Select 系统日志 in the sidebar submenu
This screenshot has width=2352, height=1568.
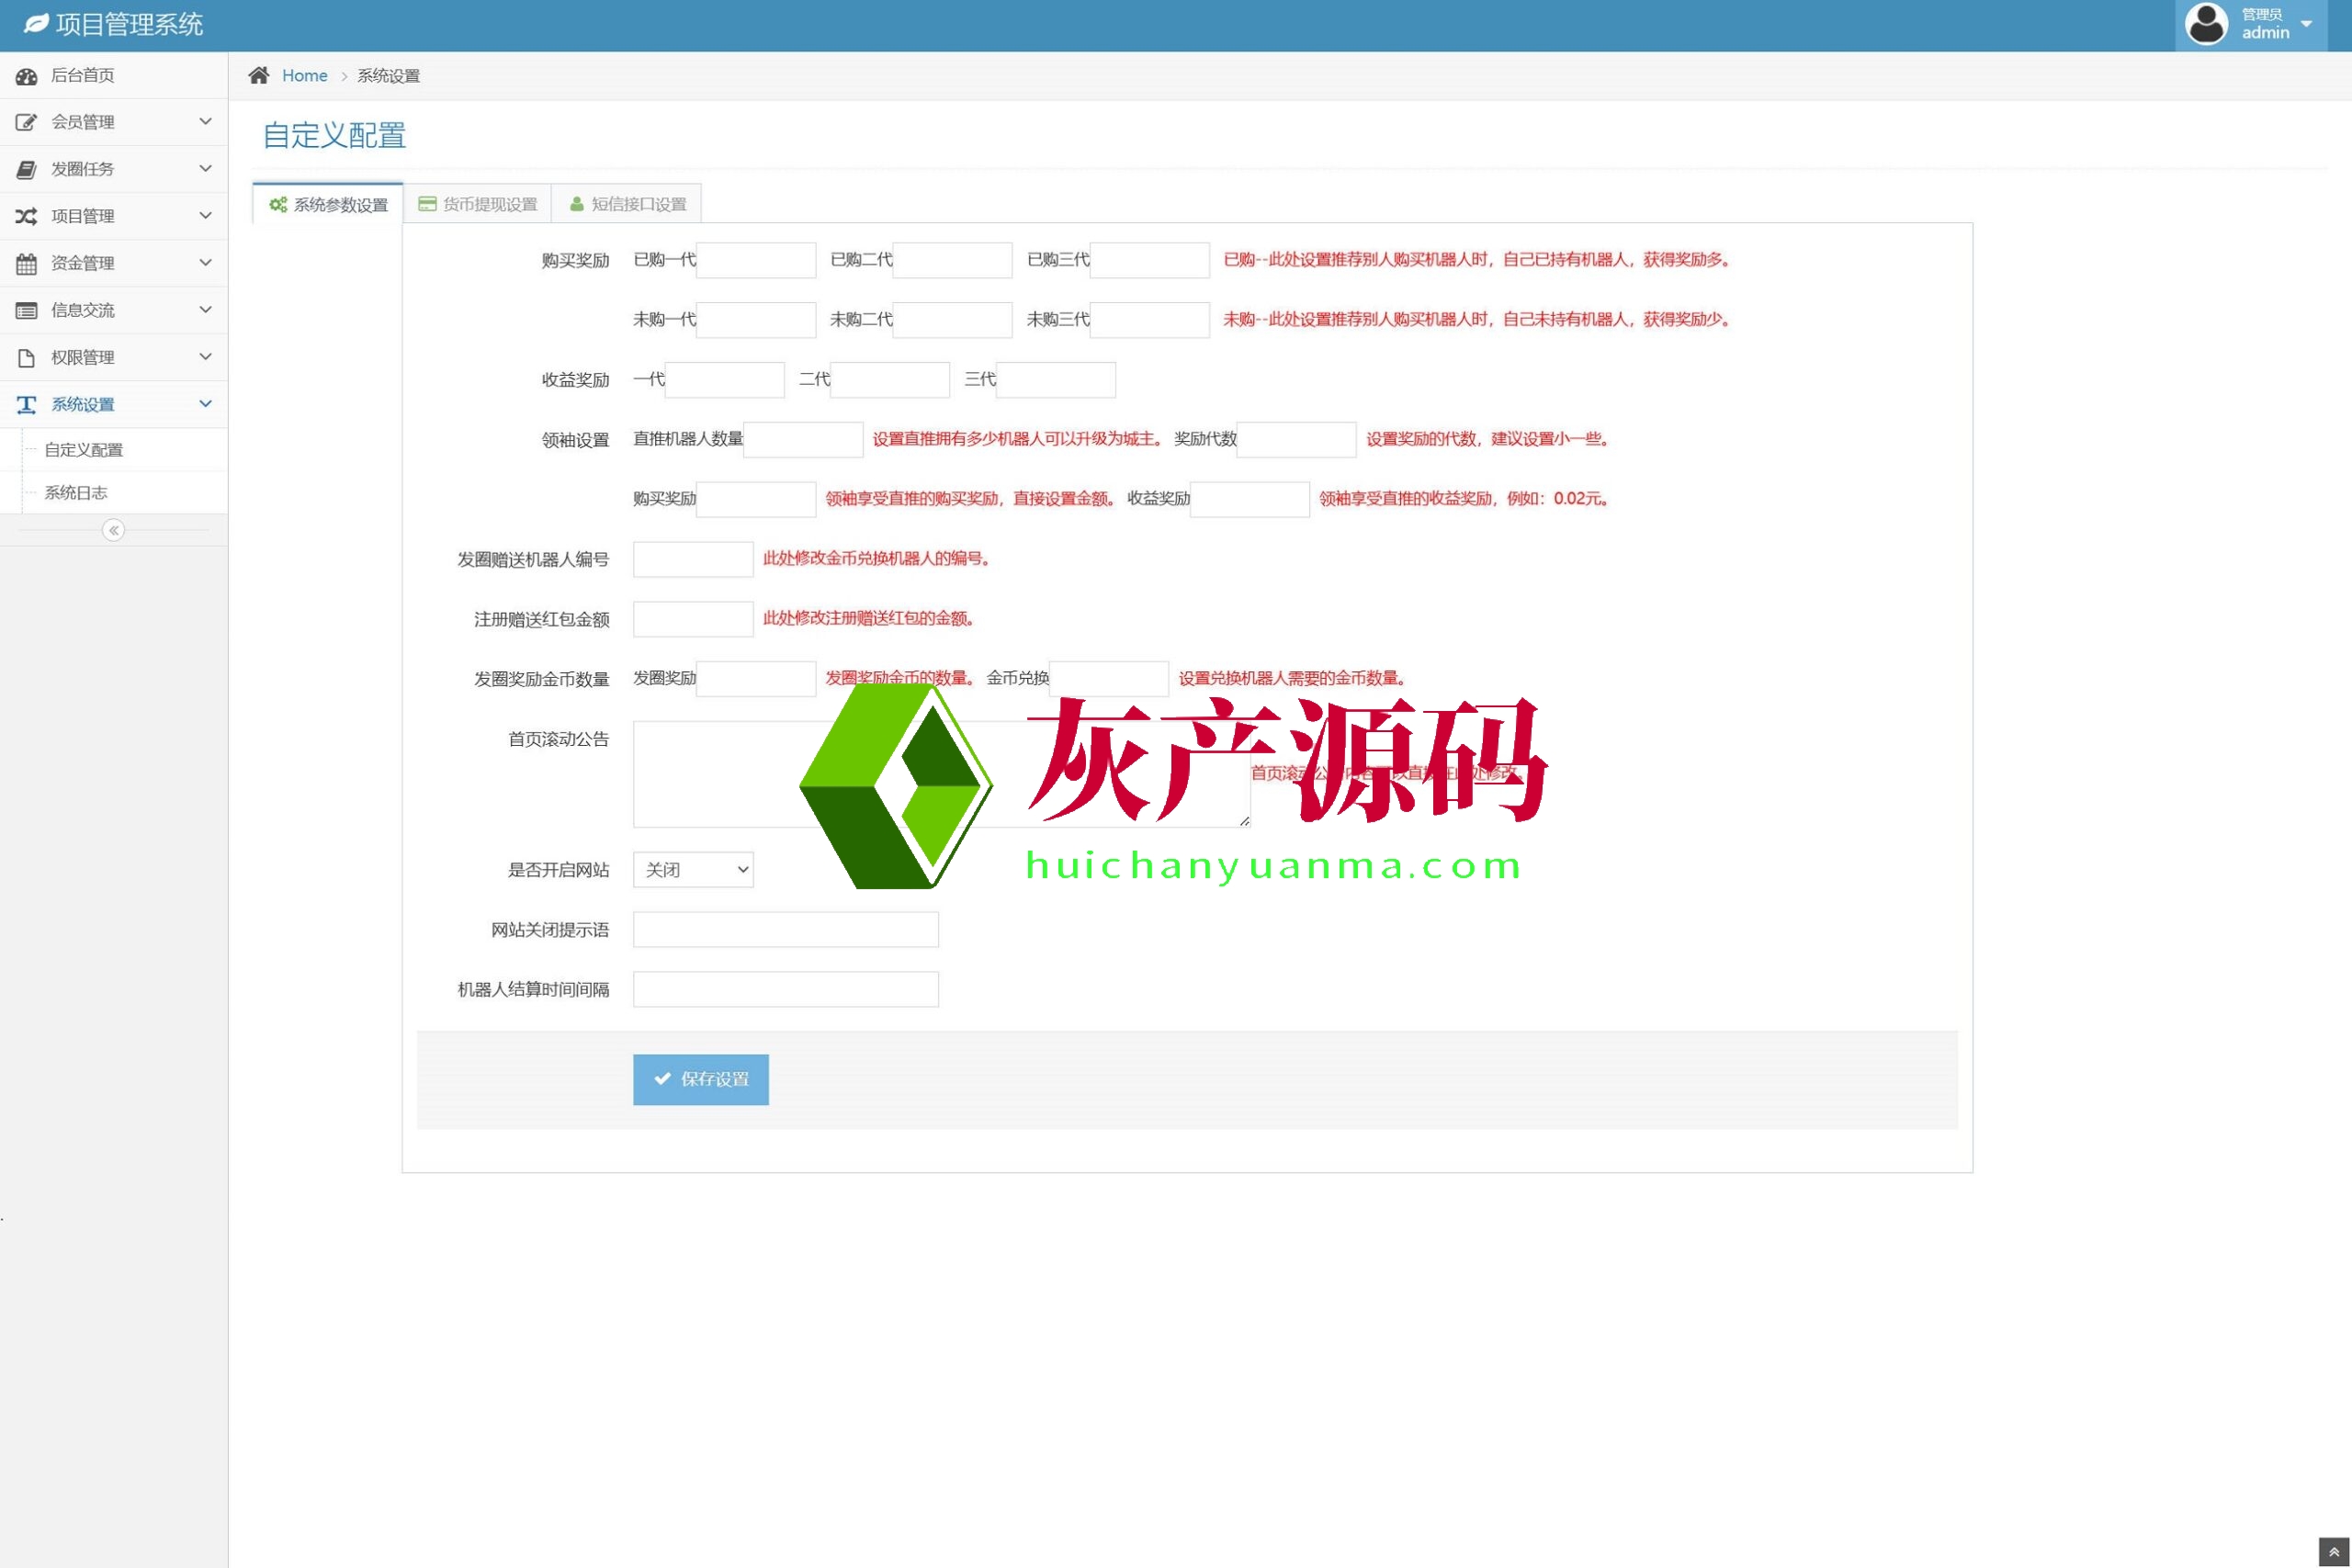tap(76, 493)
